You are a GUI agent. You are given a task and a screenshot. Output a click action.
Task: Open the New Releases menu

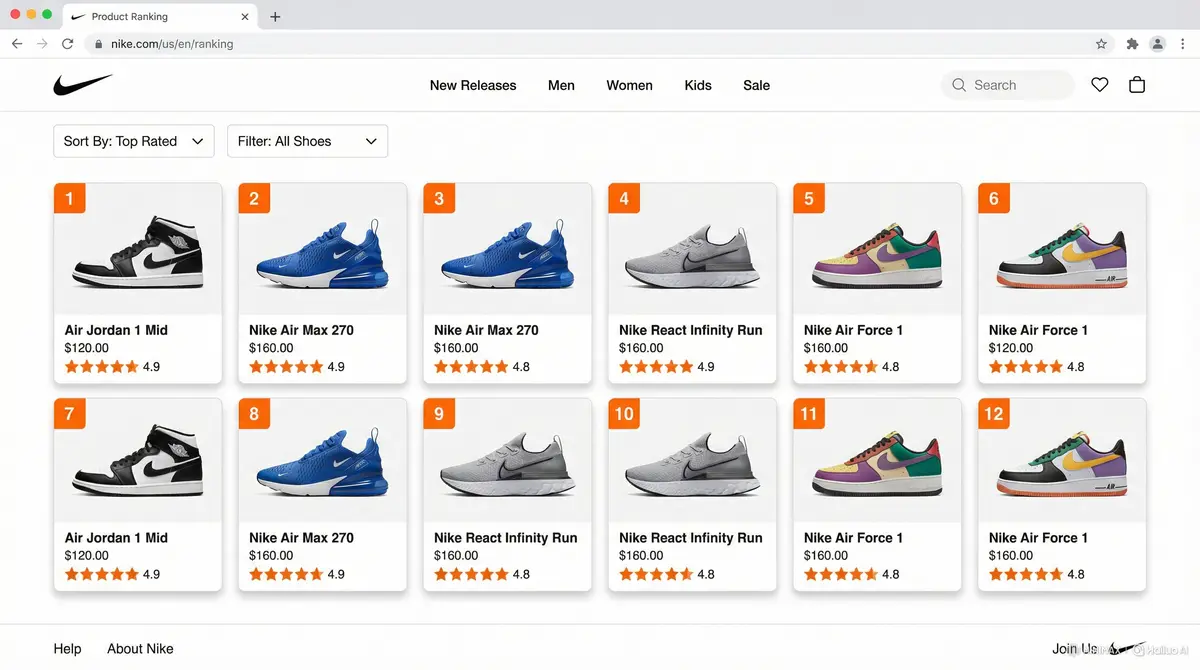tap(473, 85)
